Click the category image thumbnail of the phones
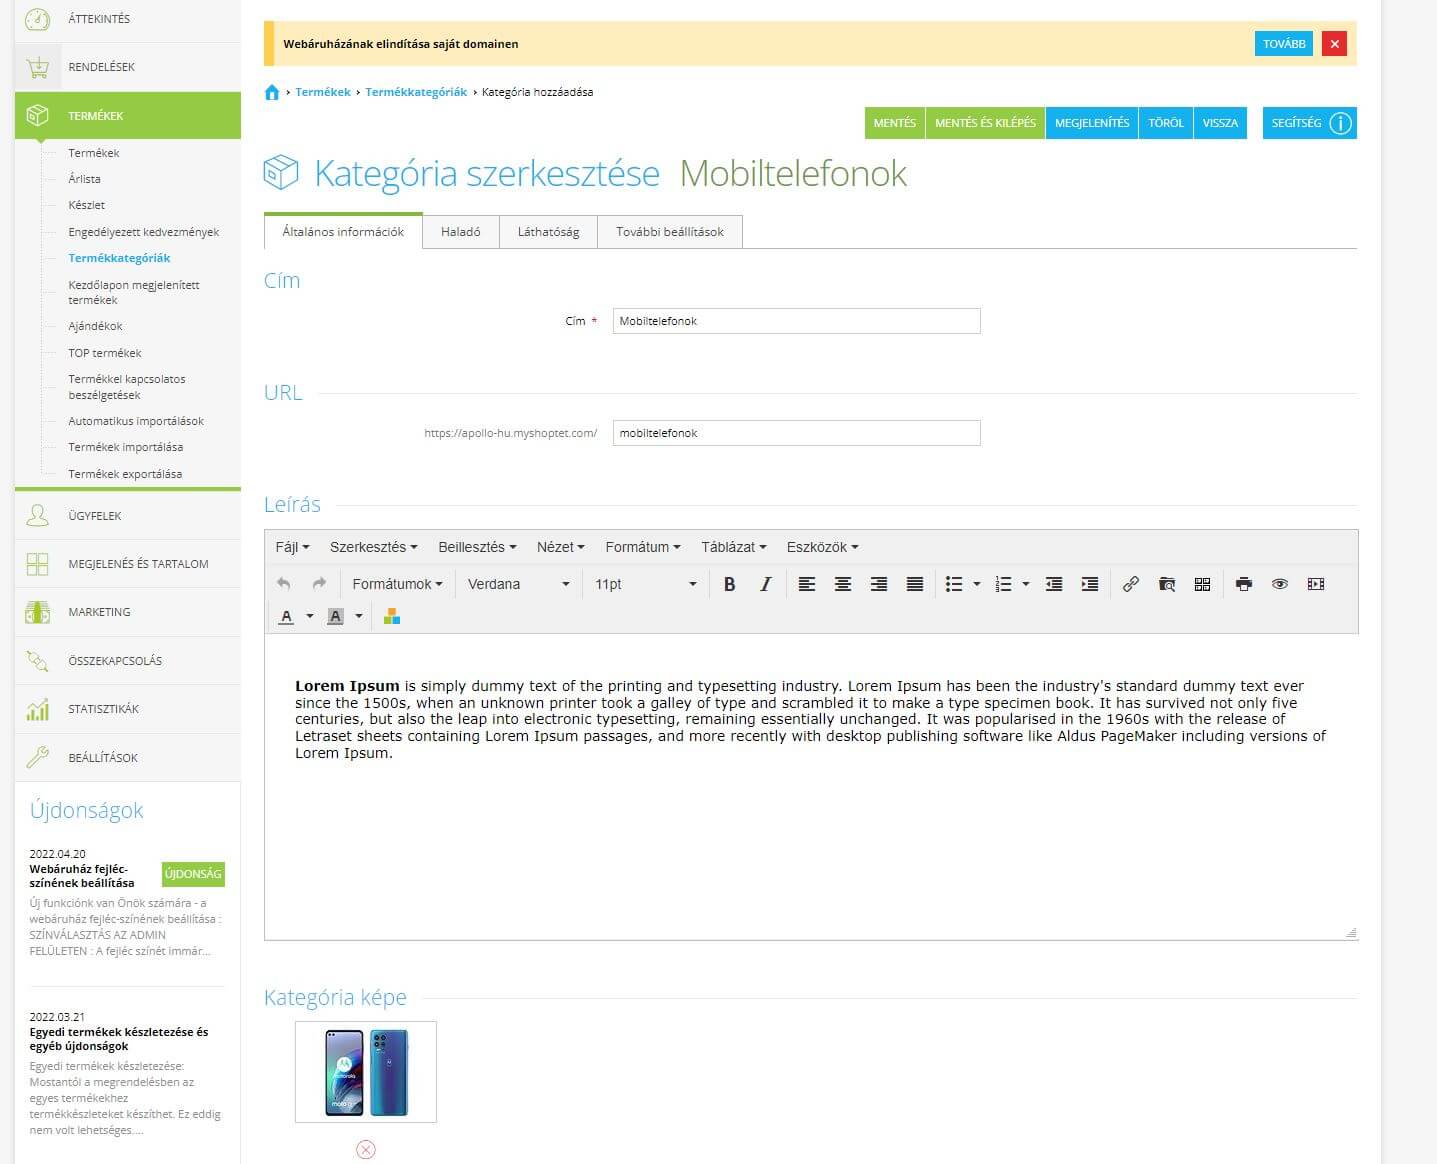This screenshot has width=1437, height=1164. click(x=366, y=1072)
